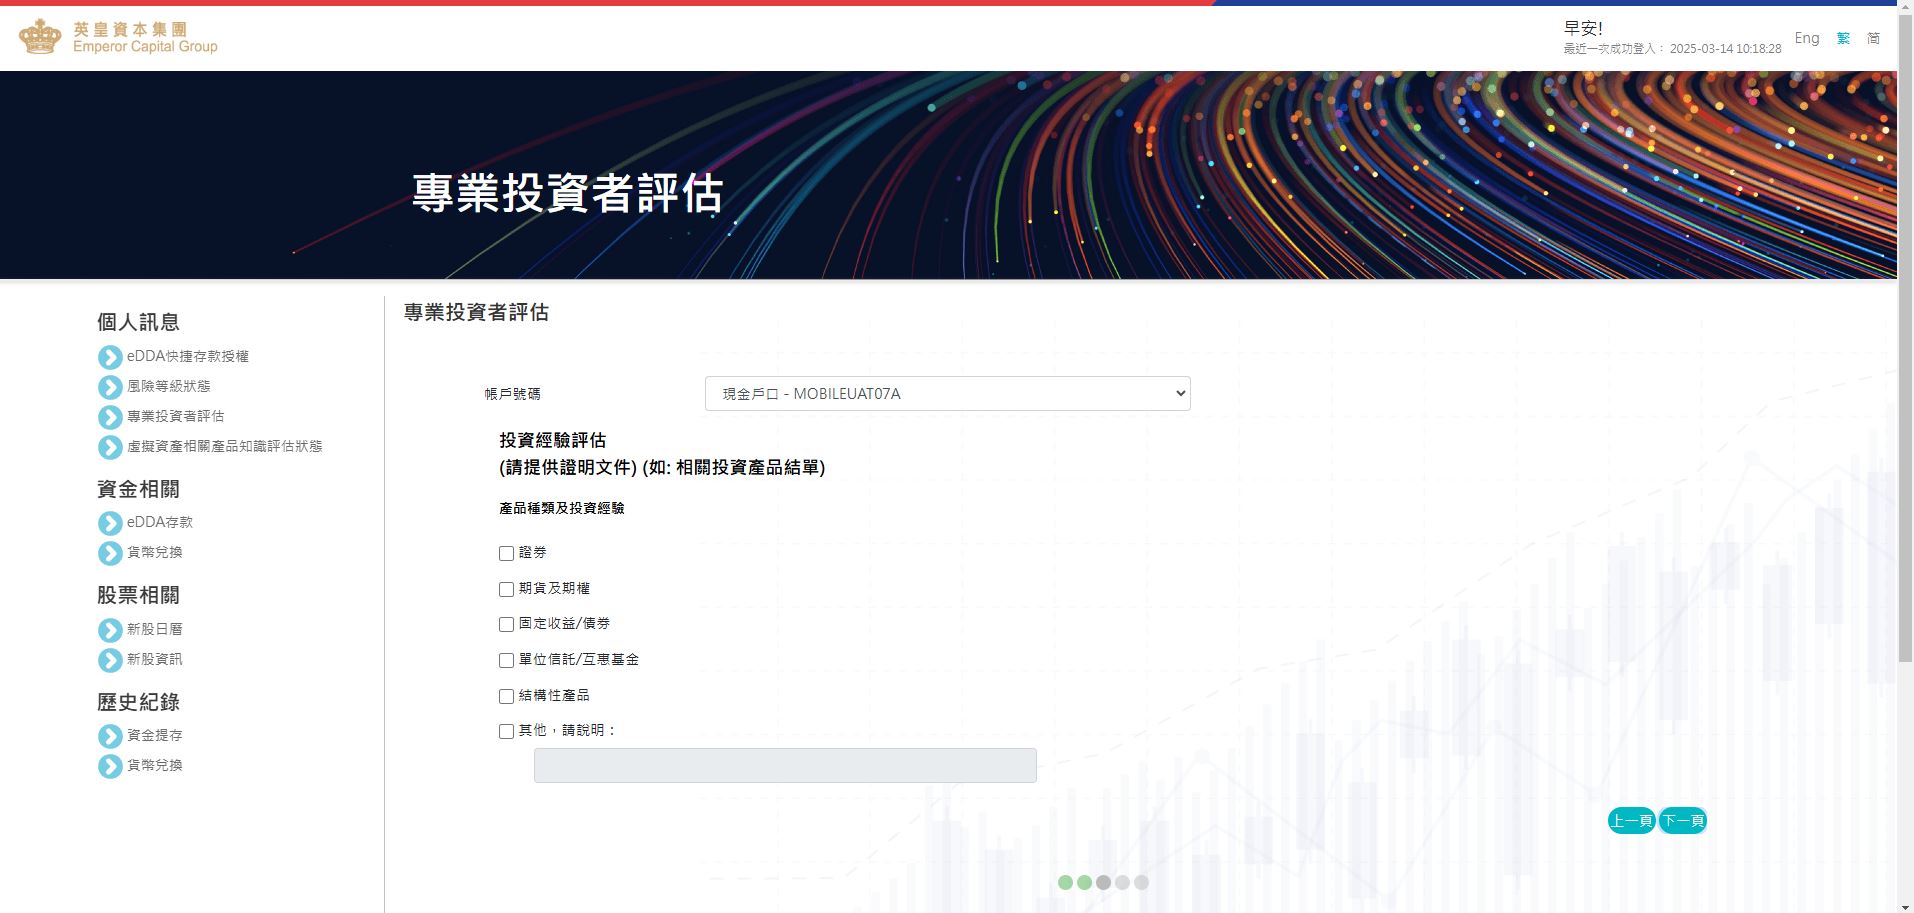Open 資金提存 history link
Viewport: 1914px width, 913px height.
(155, 735)
